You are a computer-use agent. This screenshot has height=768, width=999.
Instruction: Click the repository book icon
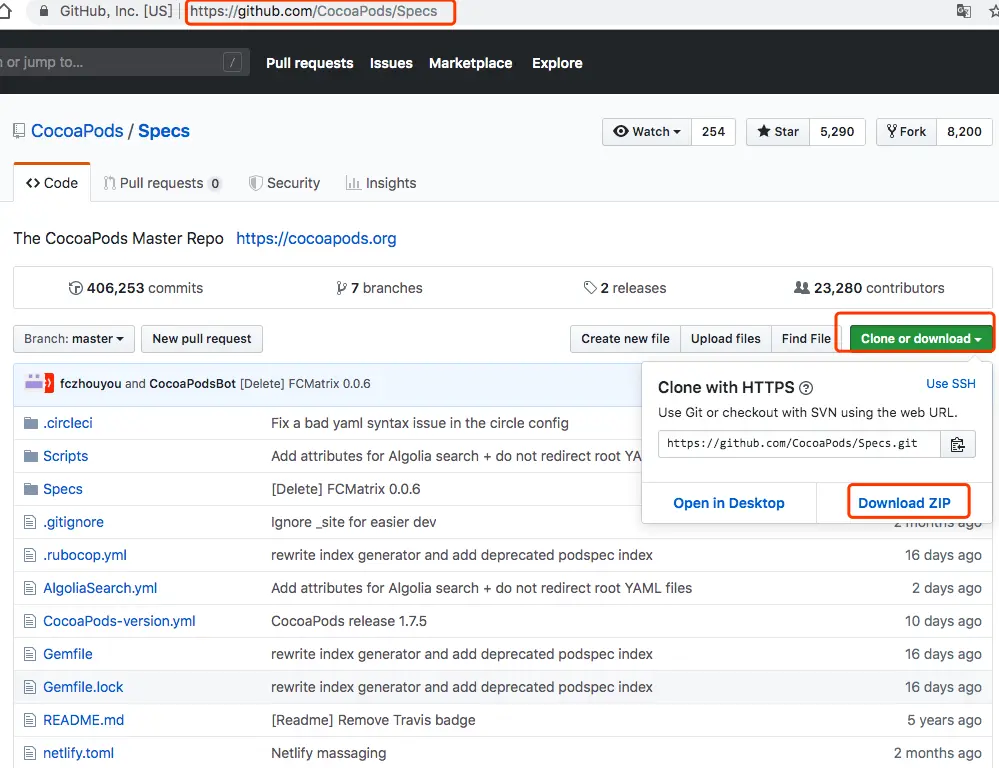tap(19, 131)
